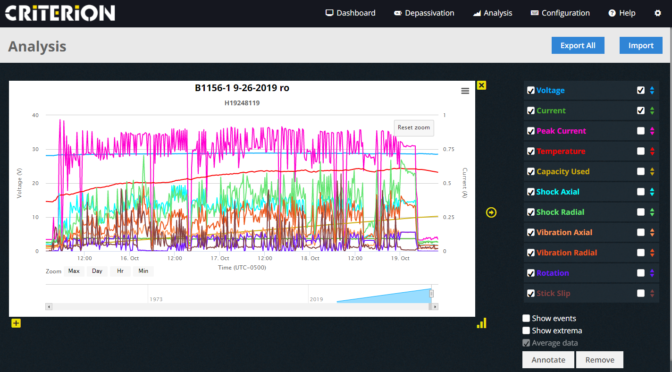Click Temperature axis up-down arrows

click(x=652, y=151)
